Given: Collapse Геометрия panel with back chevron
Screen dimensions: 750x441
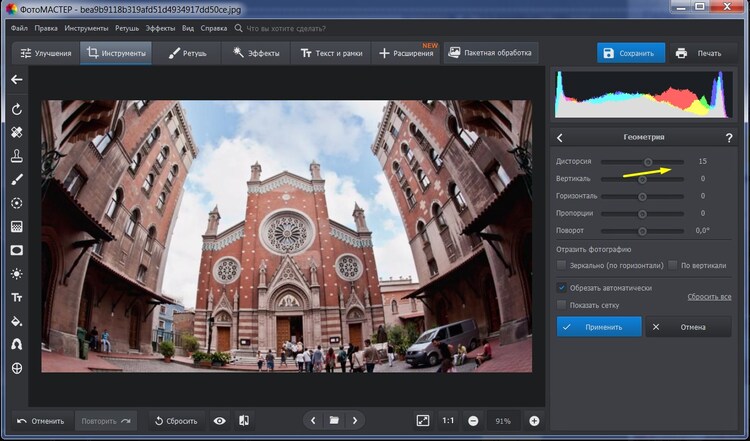Looking at the screenshot, I should click(560, 138).
